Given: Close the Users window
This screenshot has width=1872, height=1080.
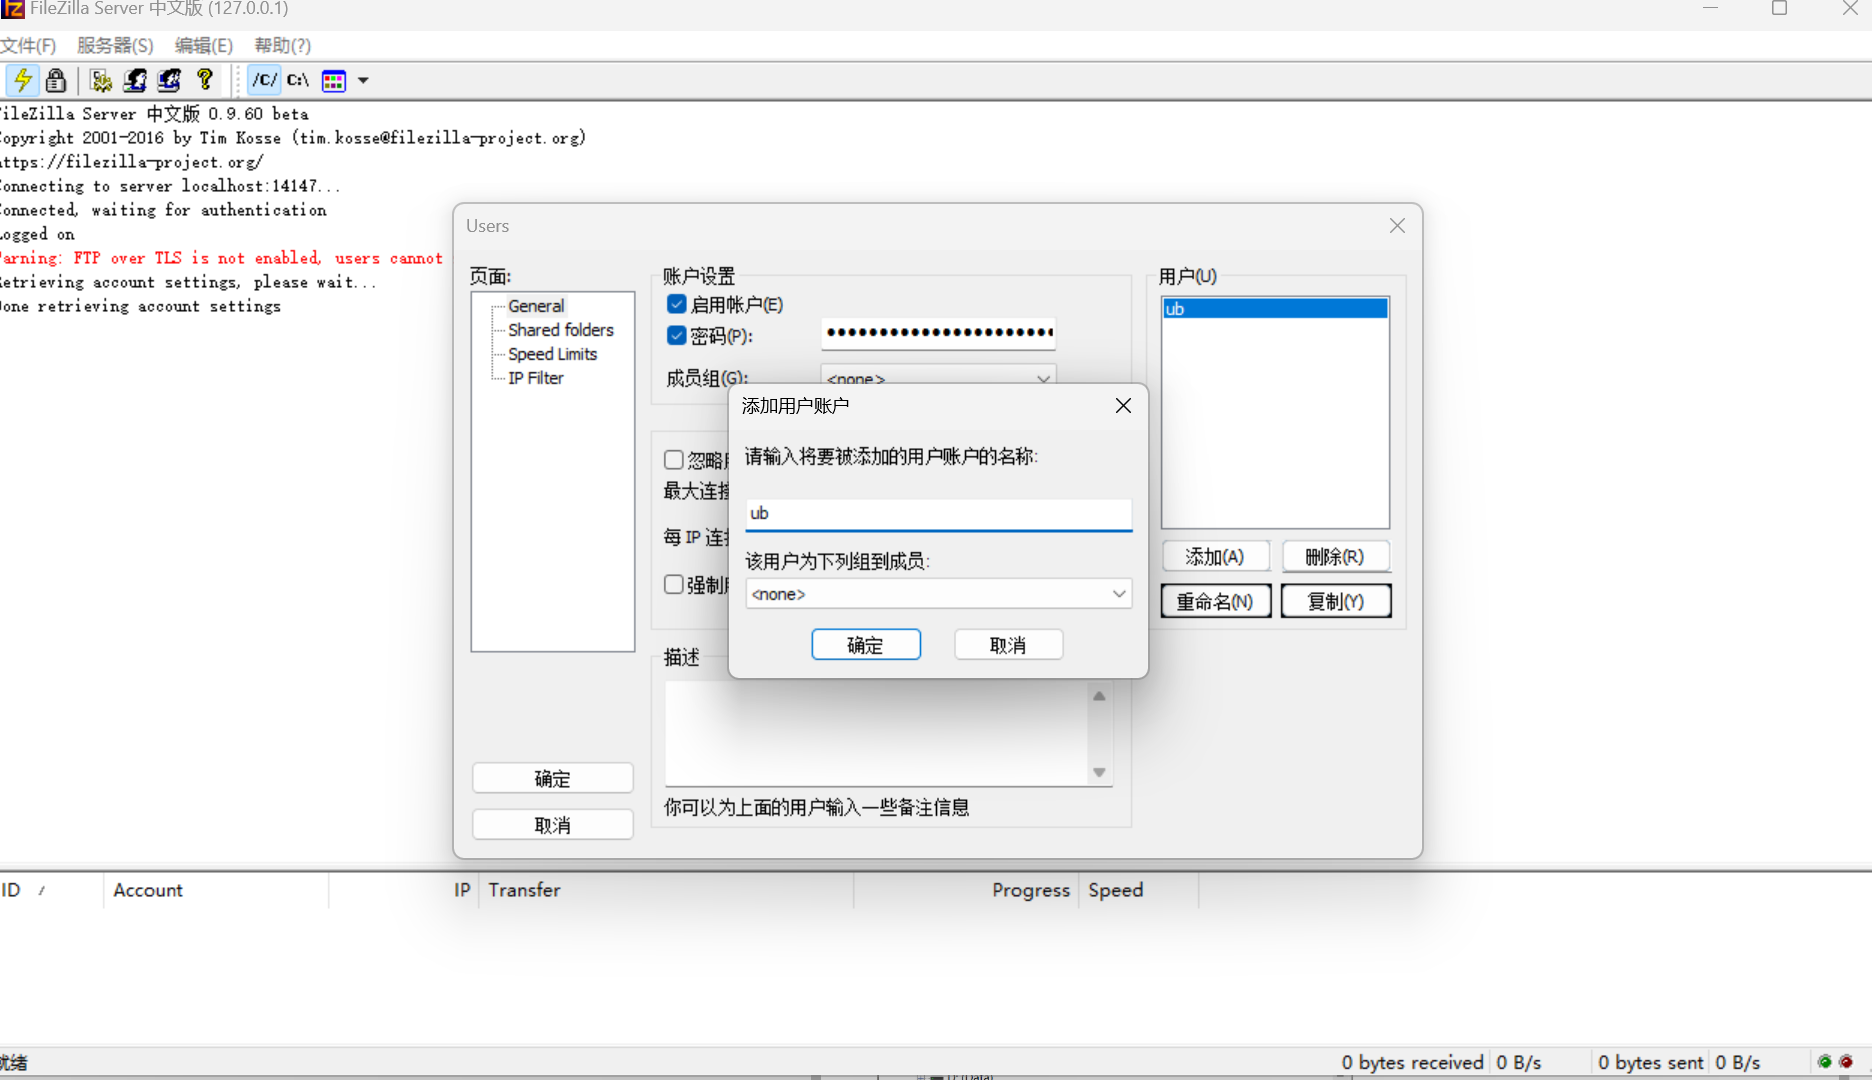Looking at the screenshot, I should coord(1397,226).
